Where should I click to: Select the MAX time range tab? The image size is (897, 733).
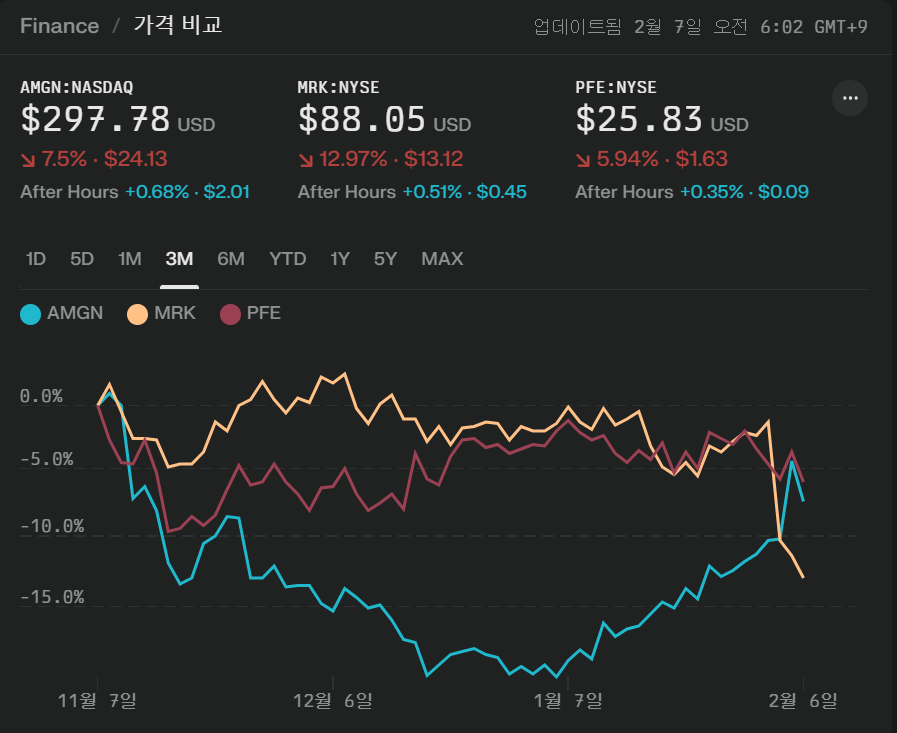click(442, 259)
